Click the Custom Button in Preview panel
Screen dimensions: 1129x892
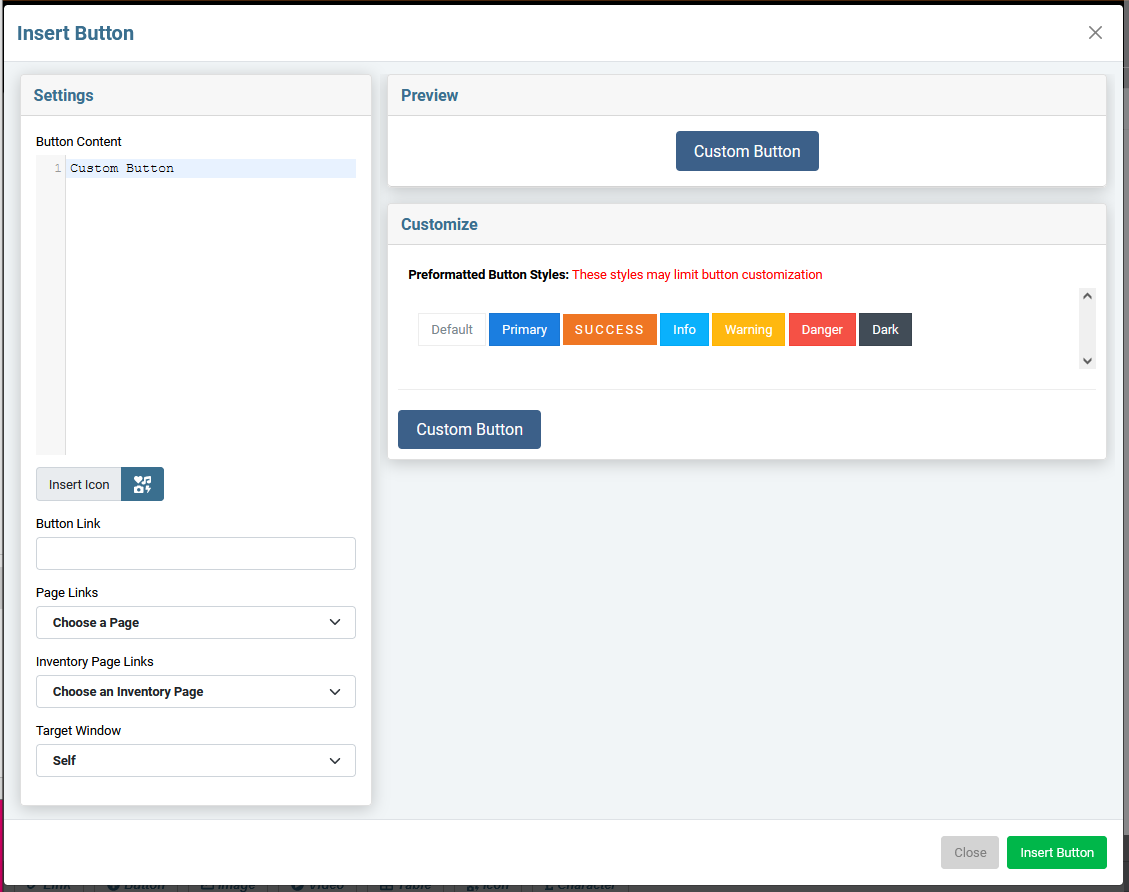point(747,151)
